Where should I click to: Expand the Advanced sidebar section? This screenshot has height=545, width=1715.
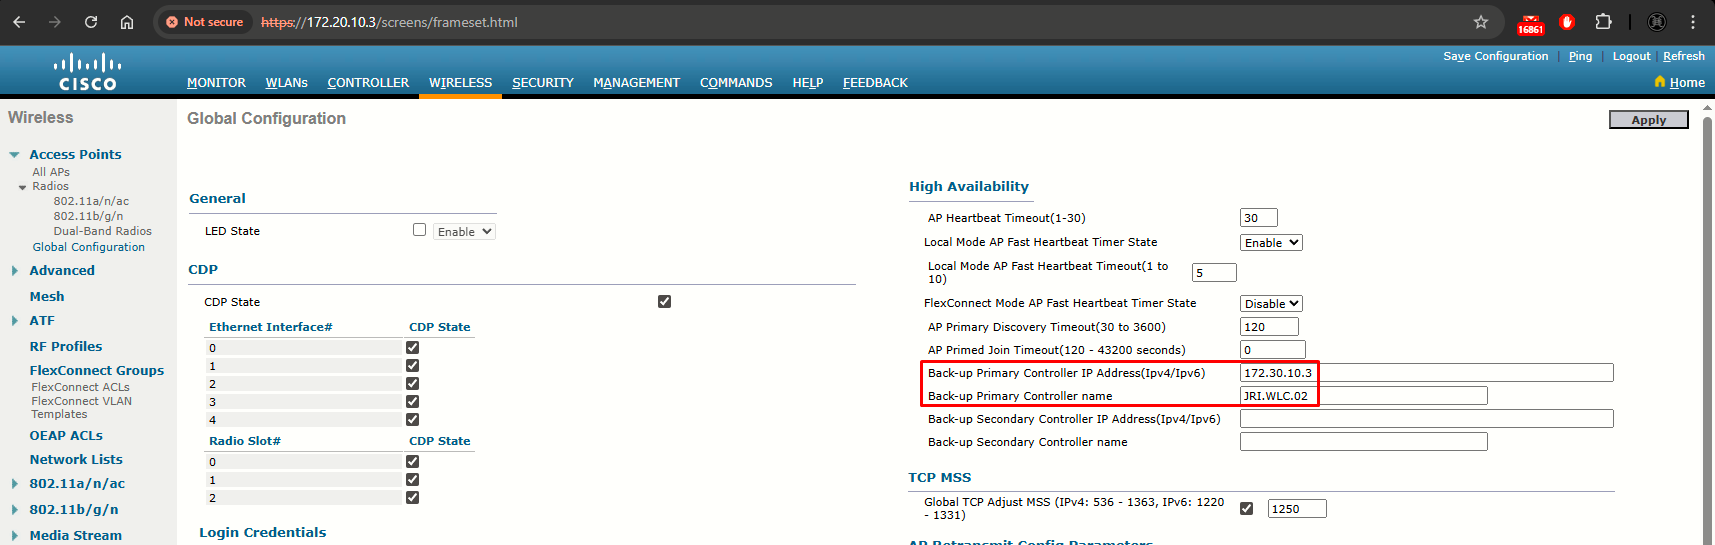point(14,271)
